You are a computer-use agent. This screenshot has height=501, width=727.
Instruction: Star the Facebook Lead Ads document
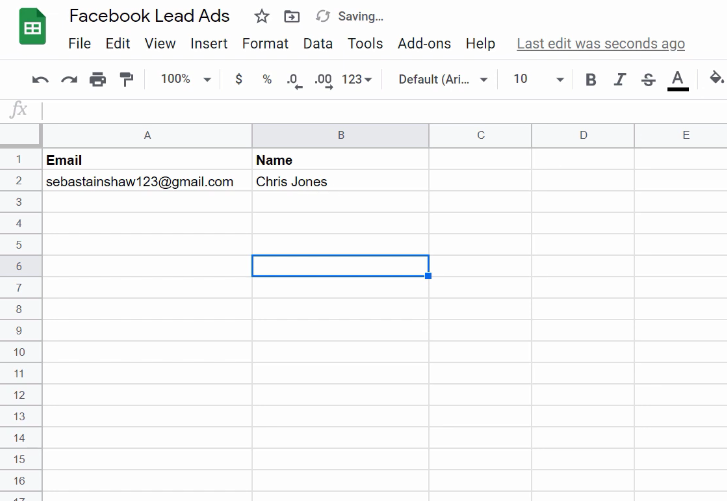262,17
